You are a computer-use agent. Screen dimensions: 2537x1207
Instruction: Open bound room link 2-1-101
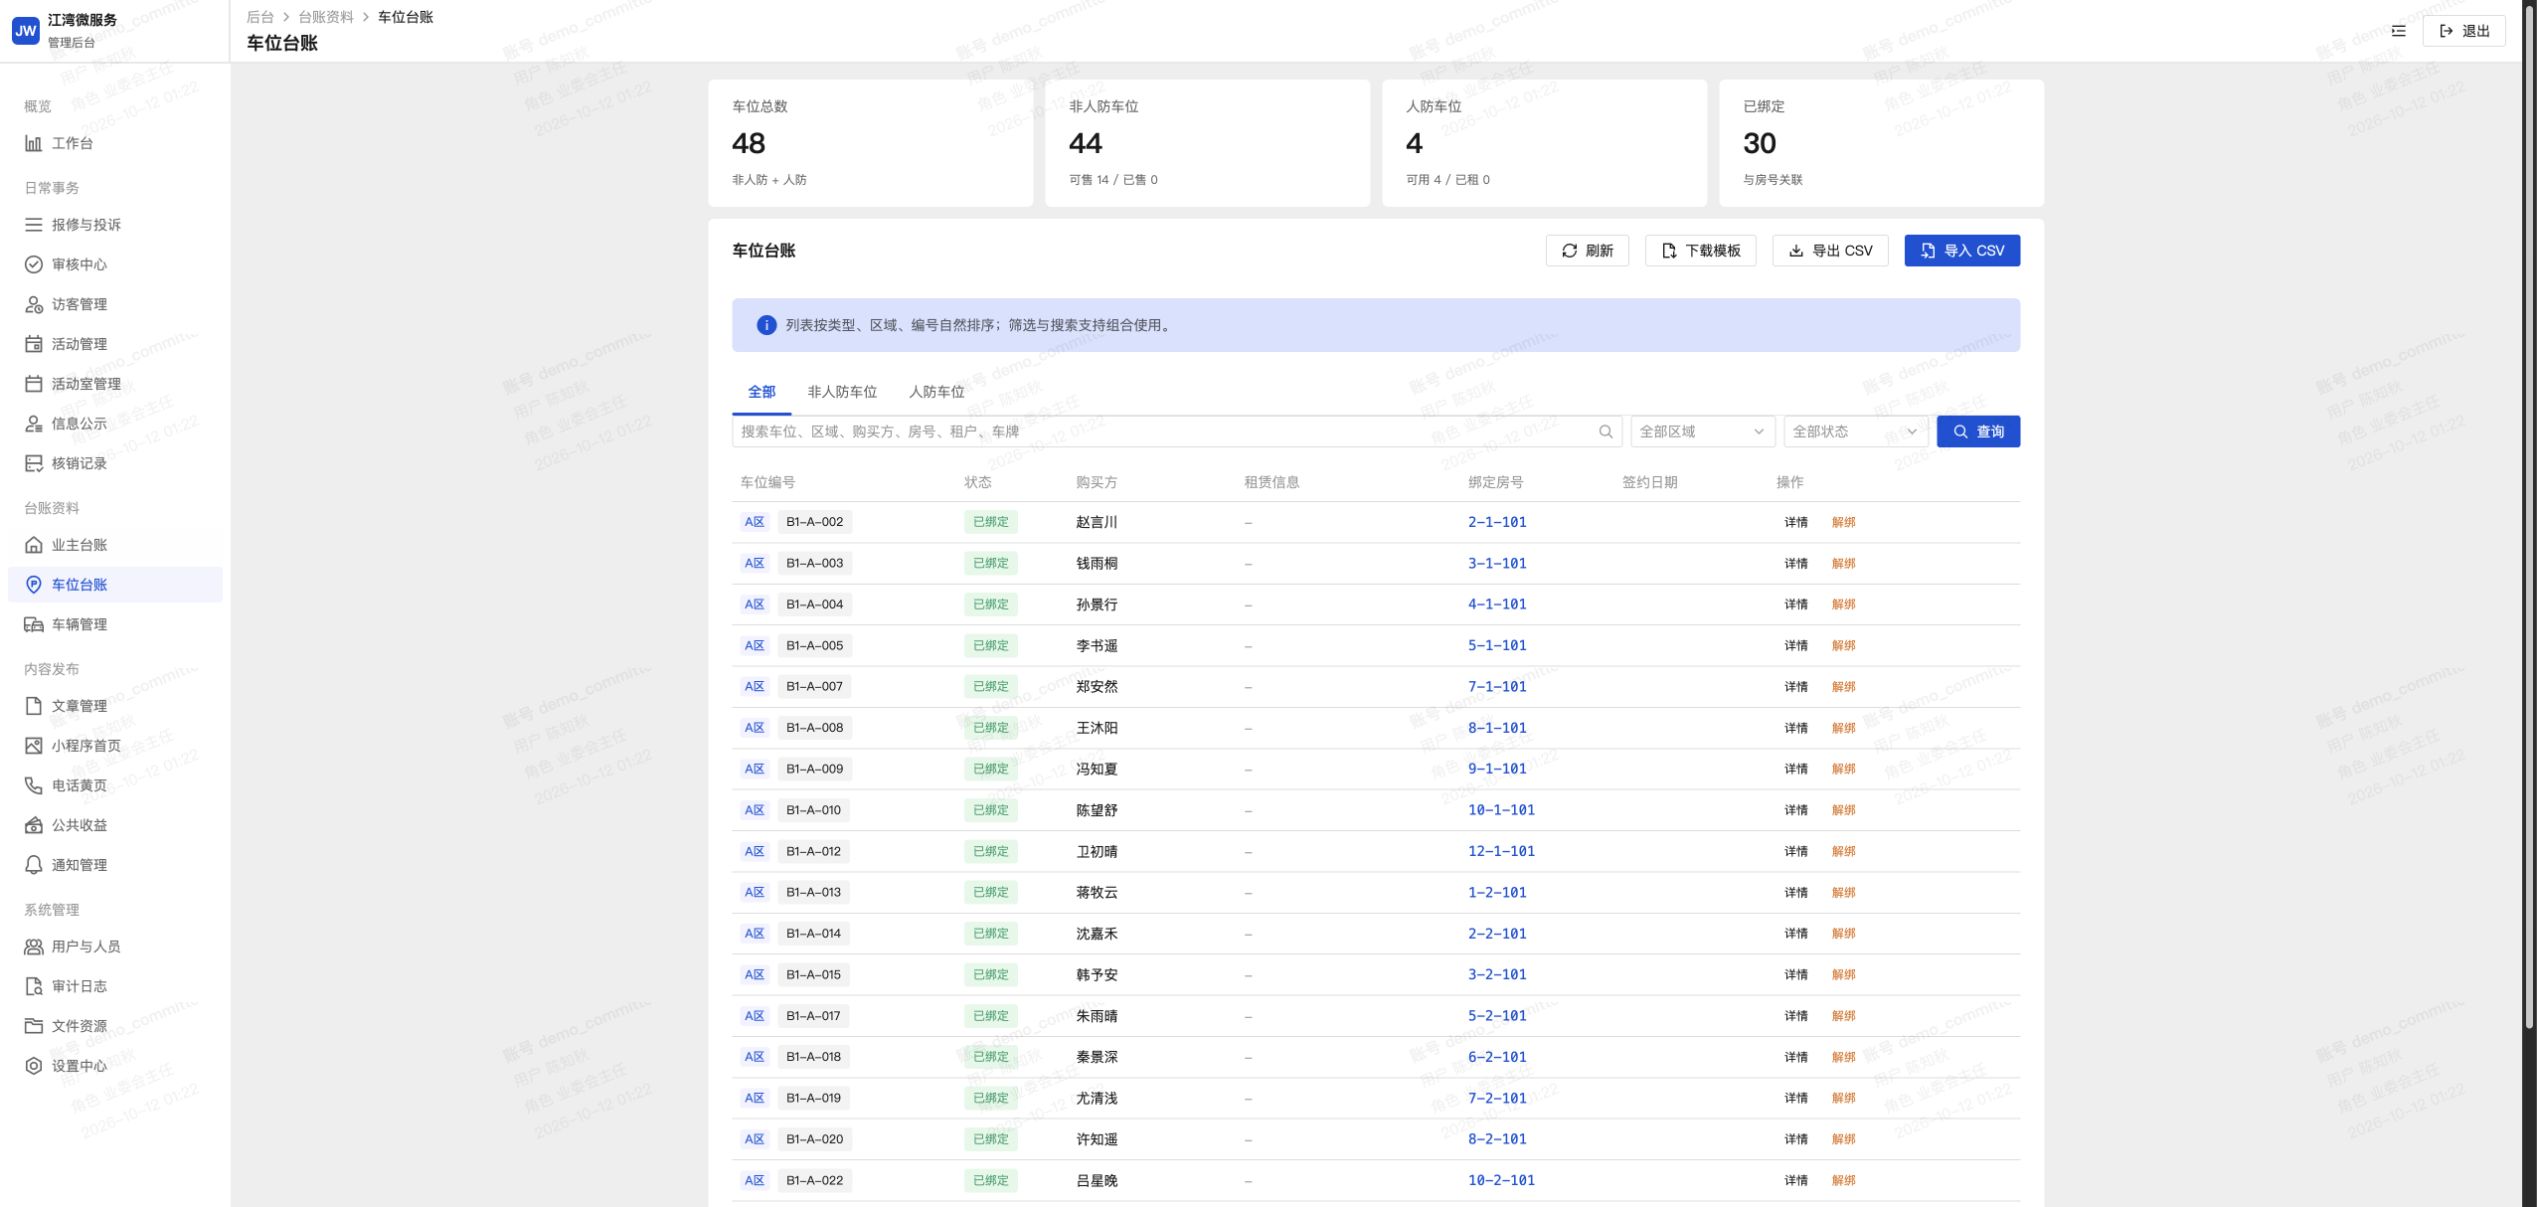(1497, 522)
